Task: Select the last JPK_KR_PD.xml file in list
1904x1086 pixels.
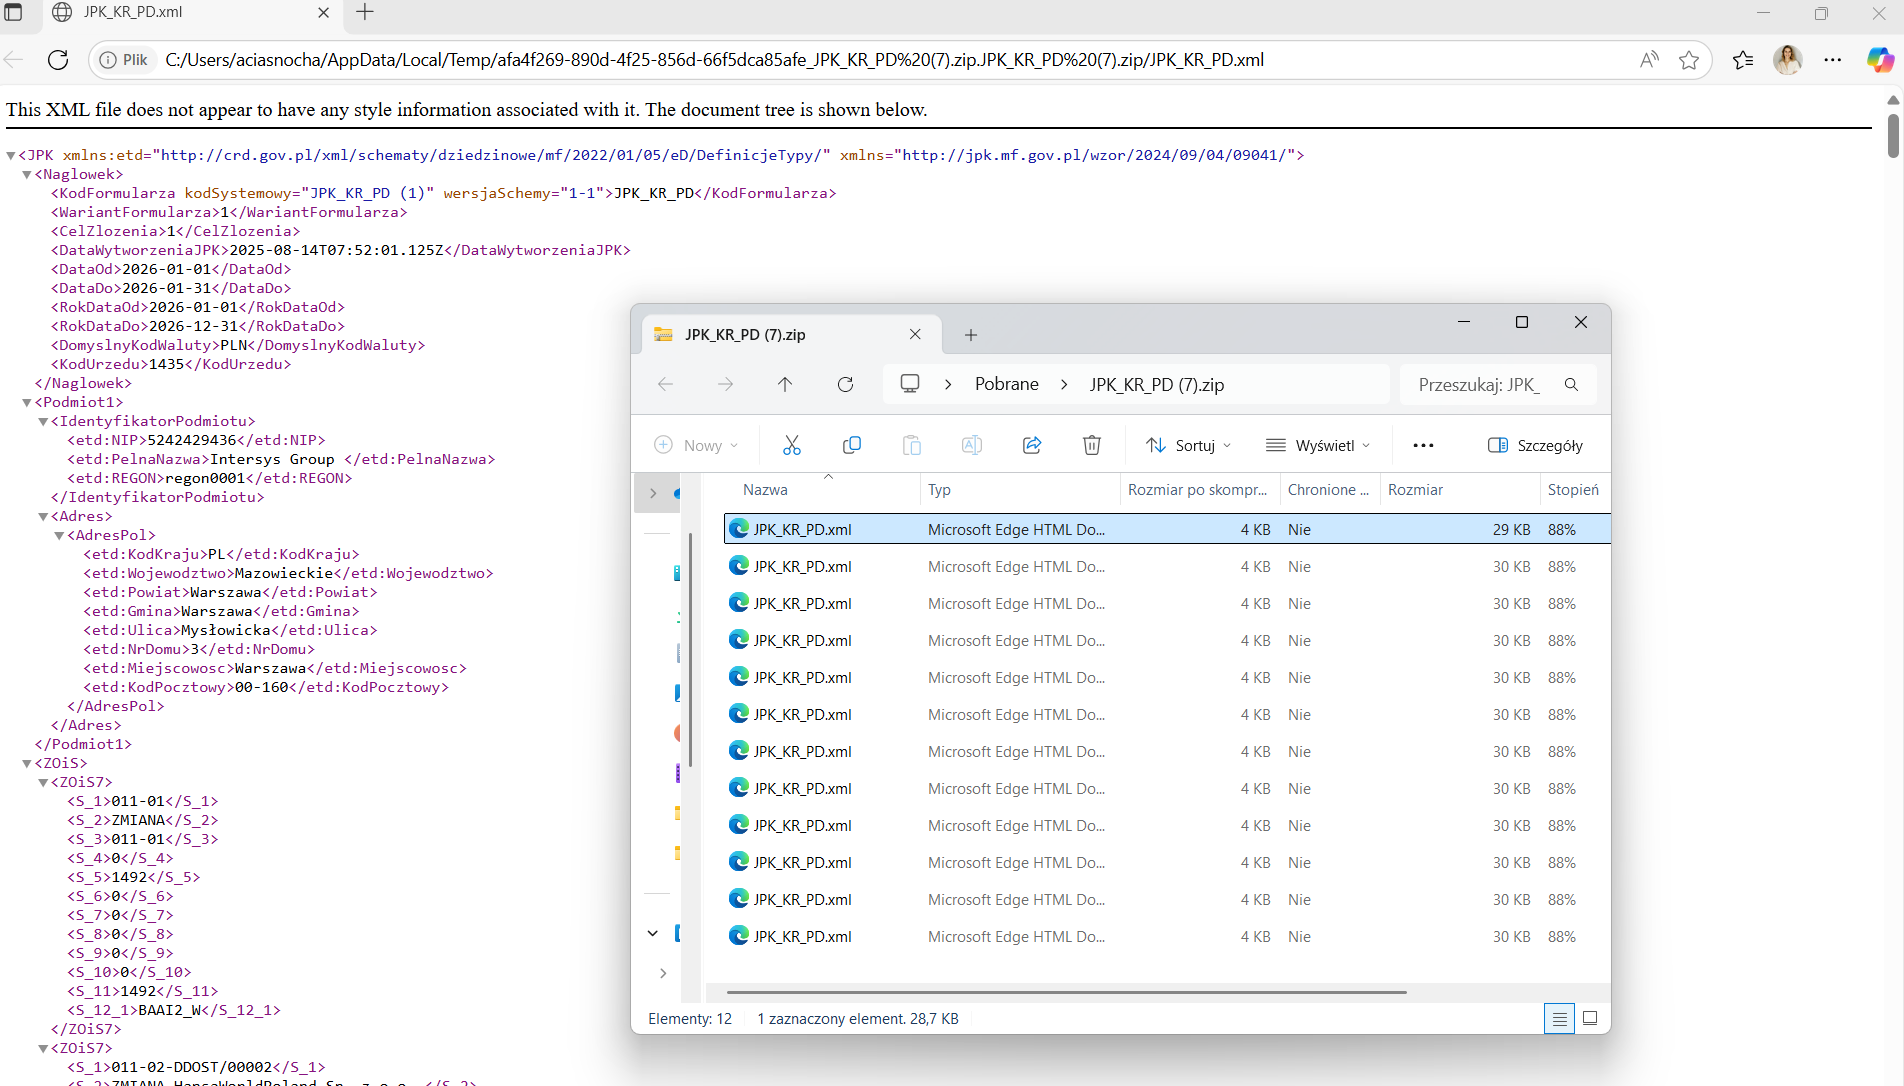Action: pos(1167,936)
